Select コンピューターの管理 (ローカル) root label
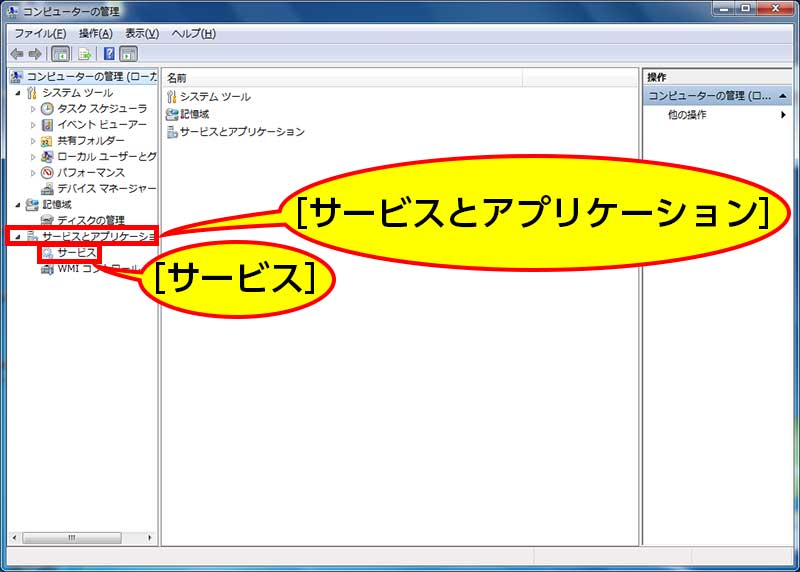800x572 pixels. (91, 77)
